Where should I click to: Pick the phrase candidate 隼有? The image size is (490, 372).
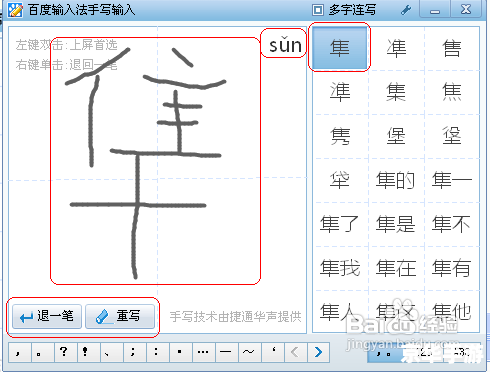[x=452, y=268]
